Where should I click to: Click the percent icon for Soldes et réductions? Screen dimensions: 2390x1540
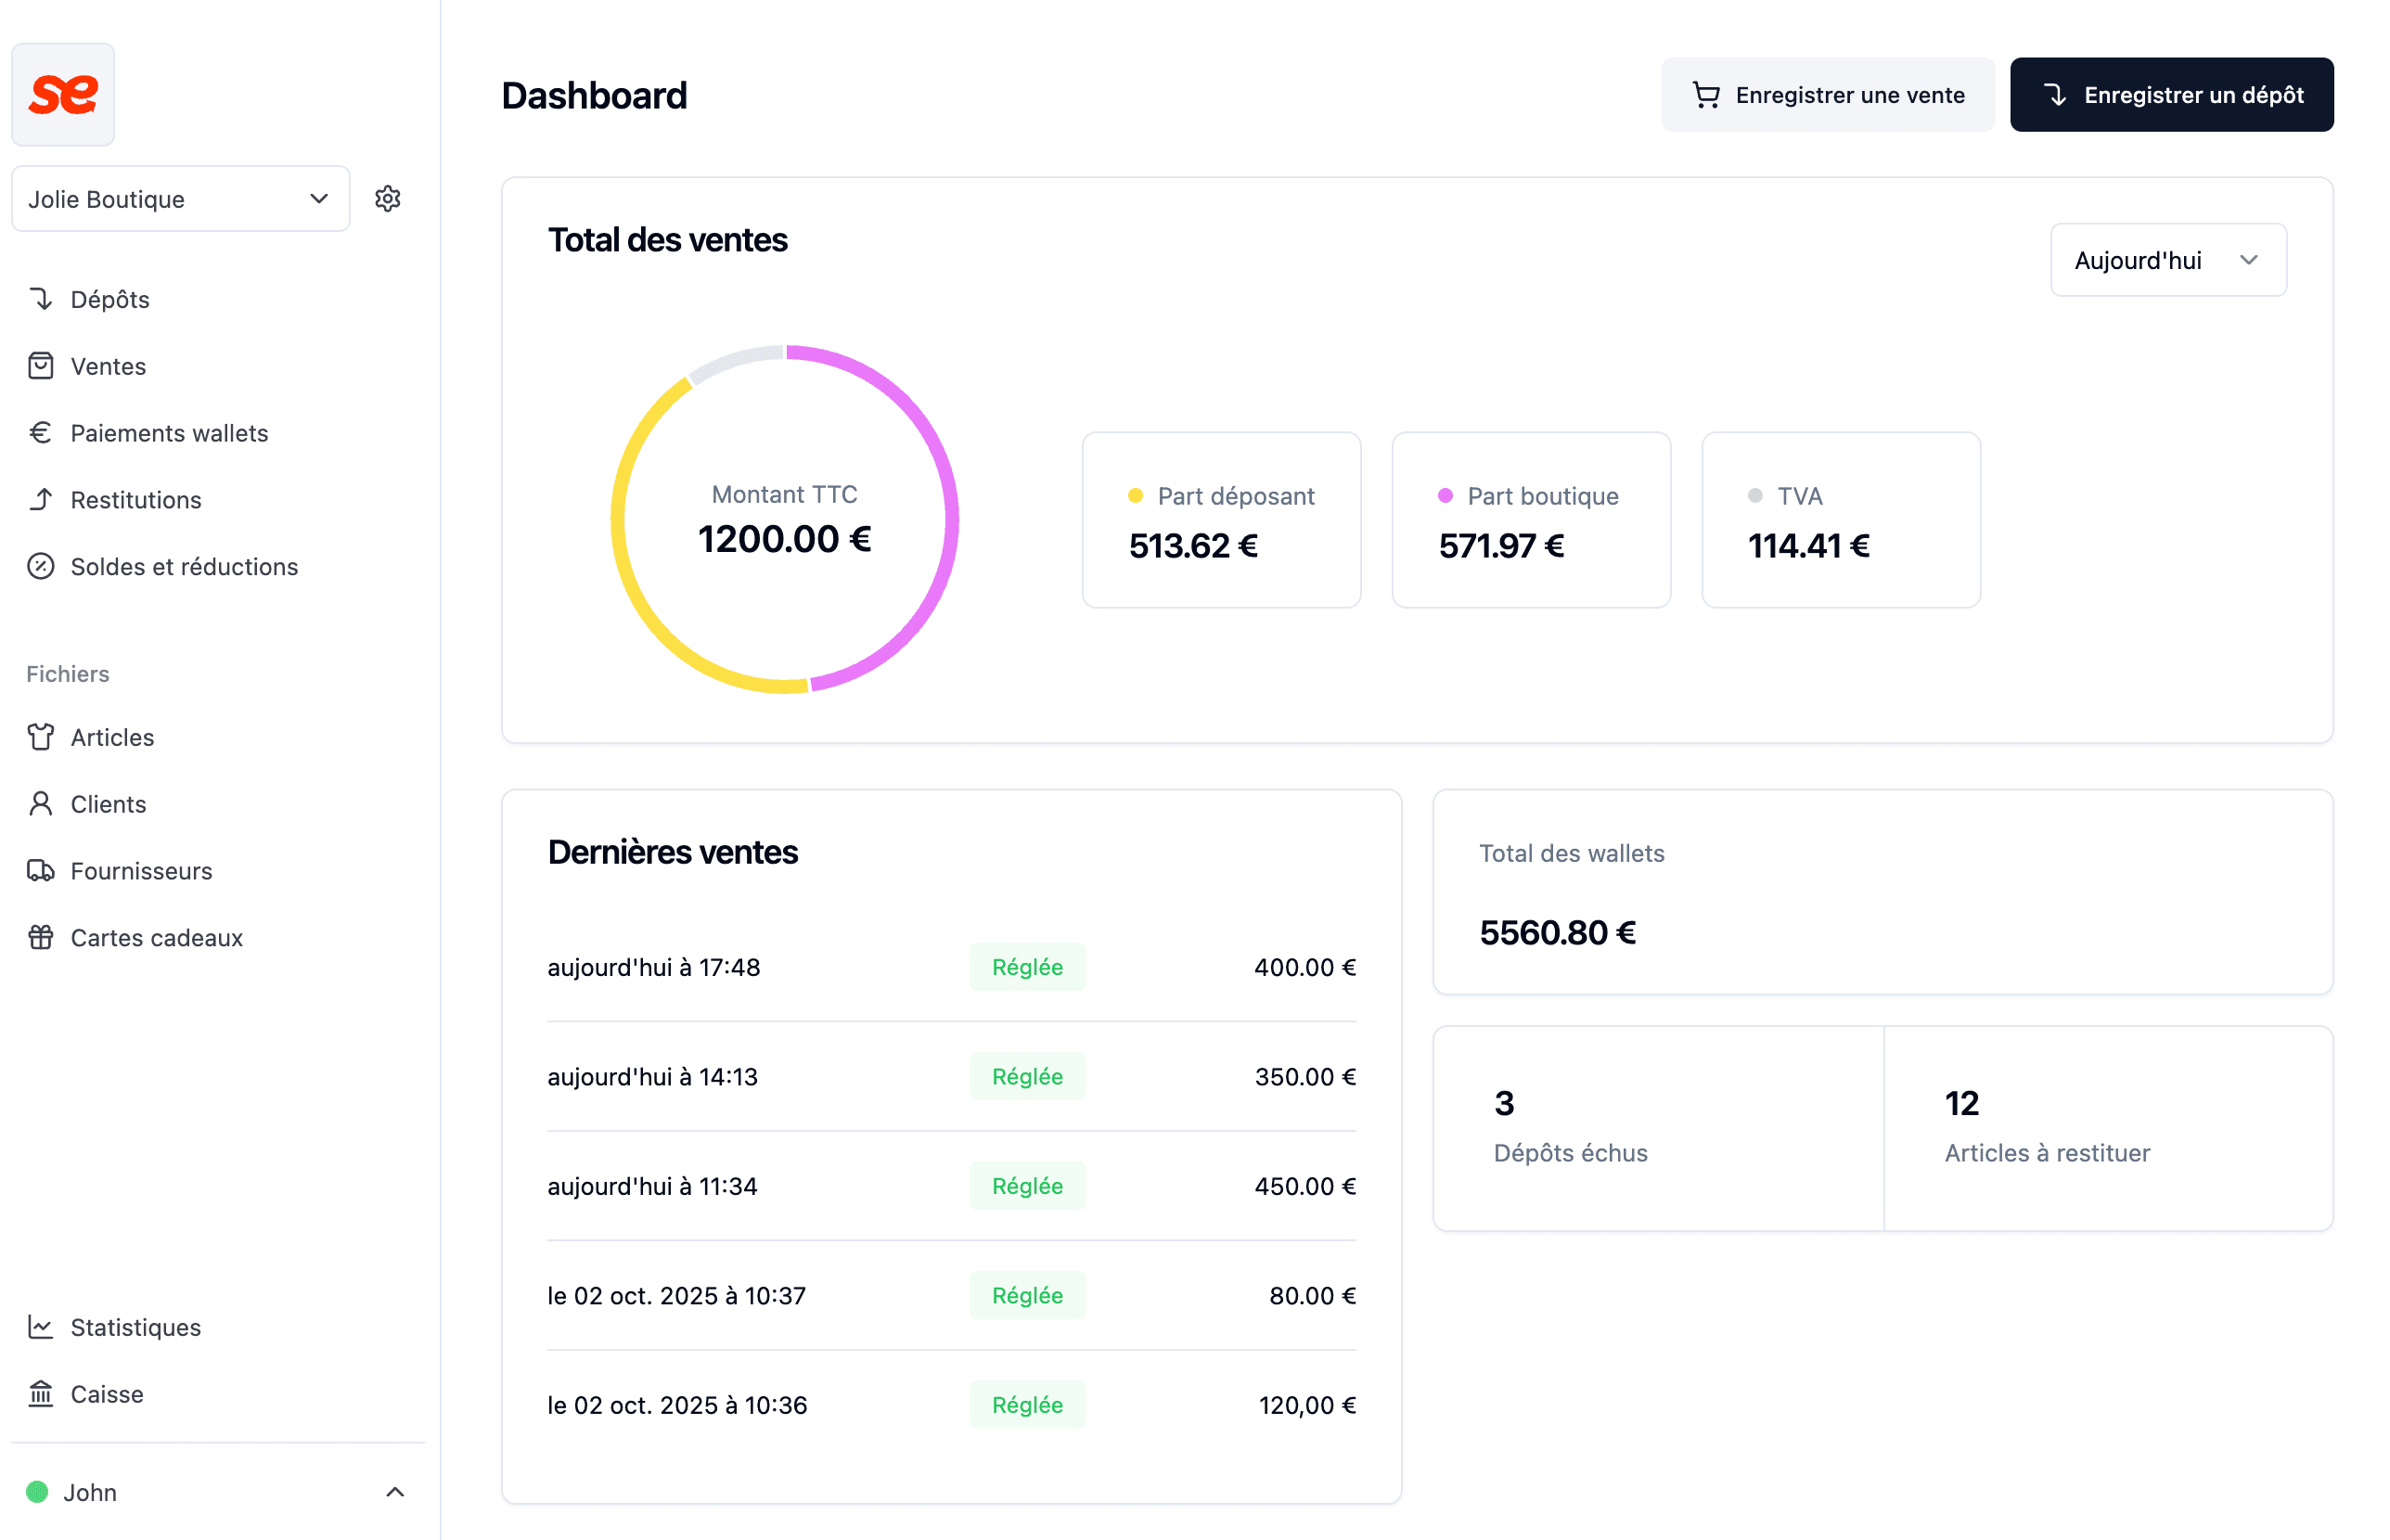[x=41, y=566]
